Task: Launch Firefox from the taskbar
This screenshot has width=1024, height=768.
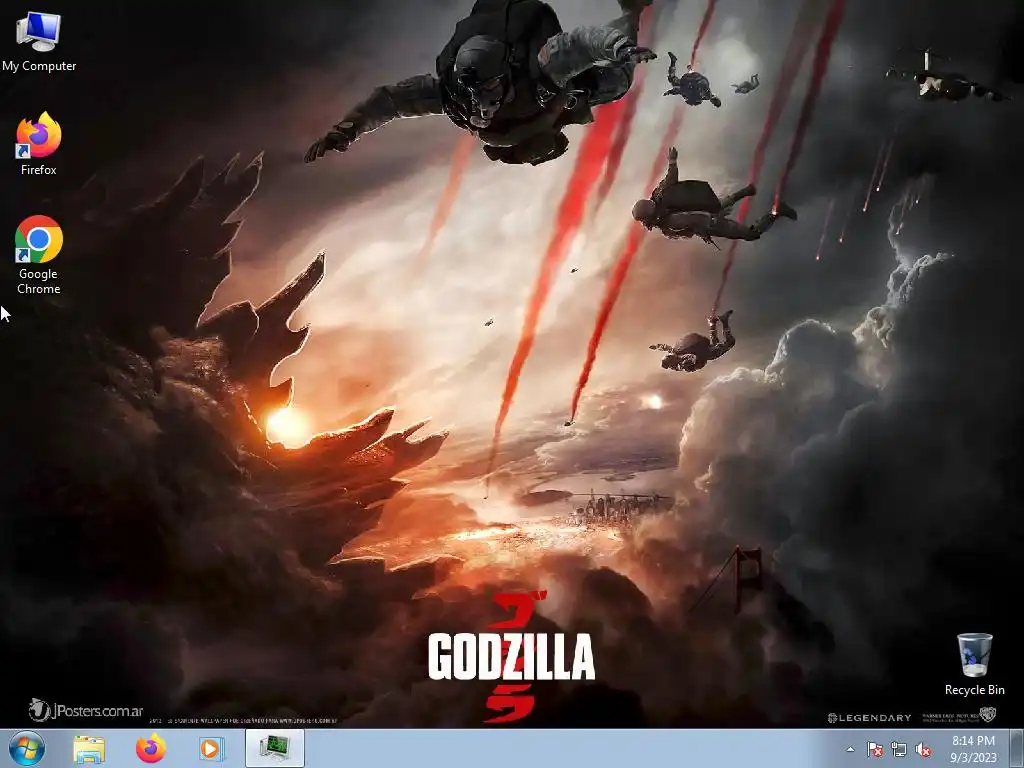Action: (151, 749)
